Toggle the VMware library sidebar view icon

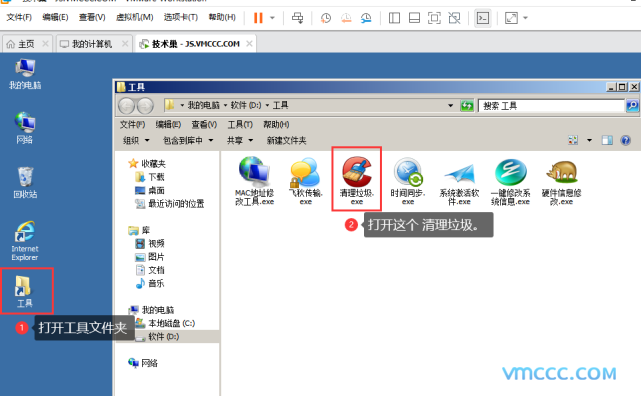[394, 18]
